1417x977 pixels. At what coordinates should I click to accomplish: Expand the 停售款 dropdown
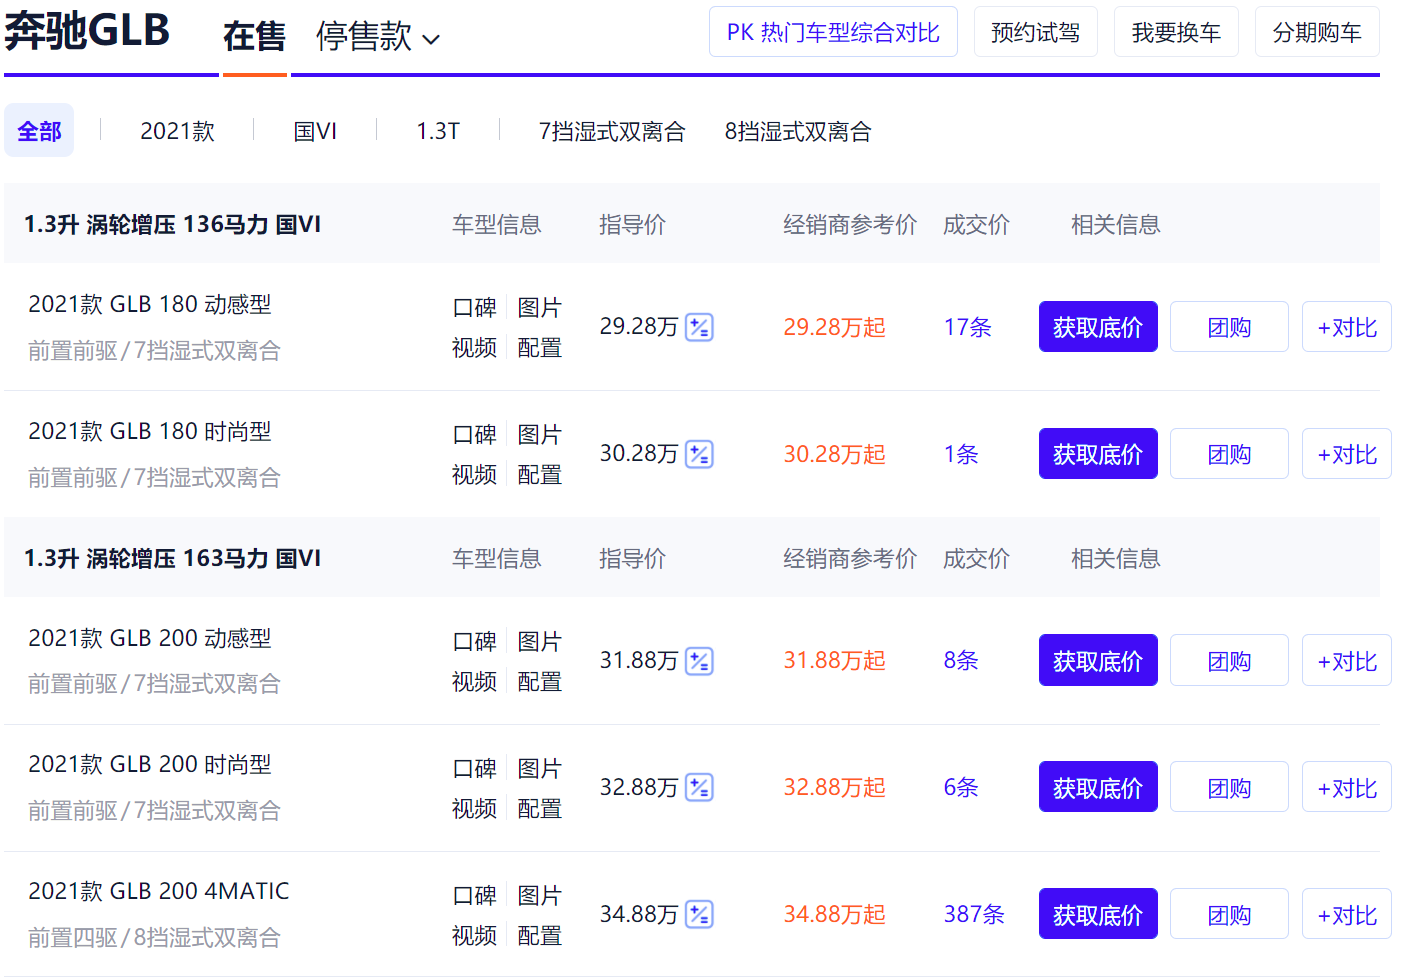[x=378, y=37]
